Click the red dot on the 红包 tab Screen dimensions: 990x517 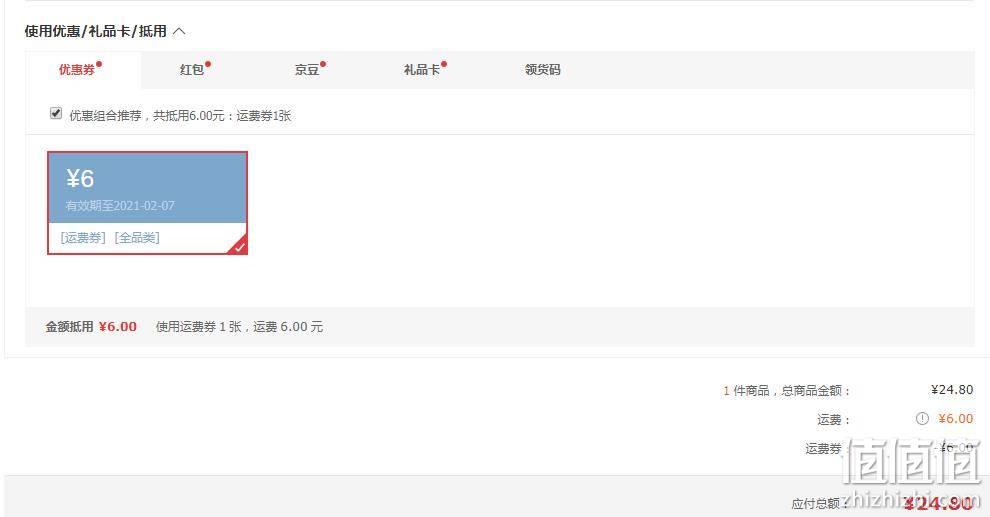[x=208, y=64]
